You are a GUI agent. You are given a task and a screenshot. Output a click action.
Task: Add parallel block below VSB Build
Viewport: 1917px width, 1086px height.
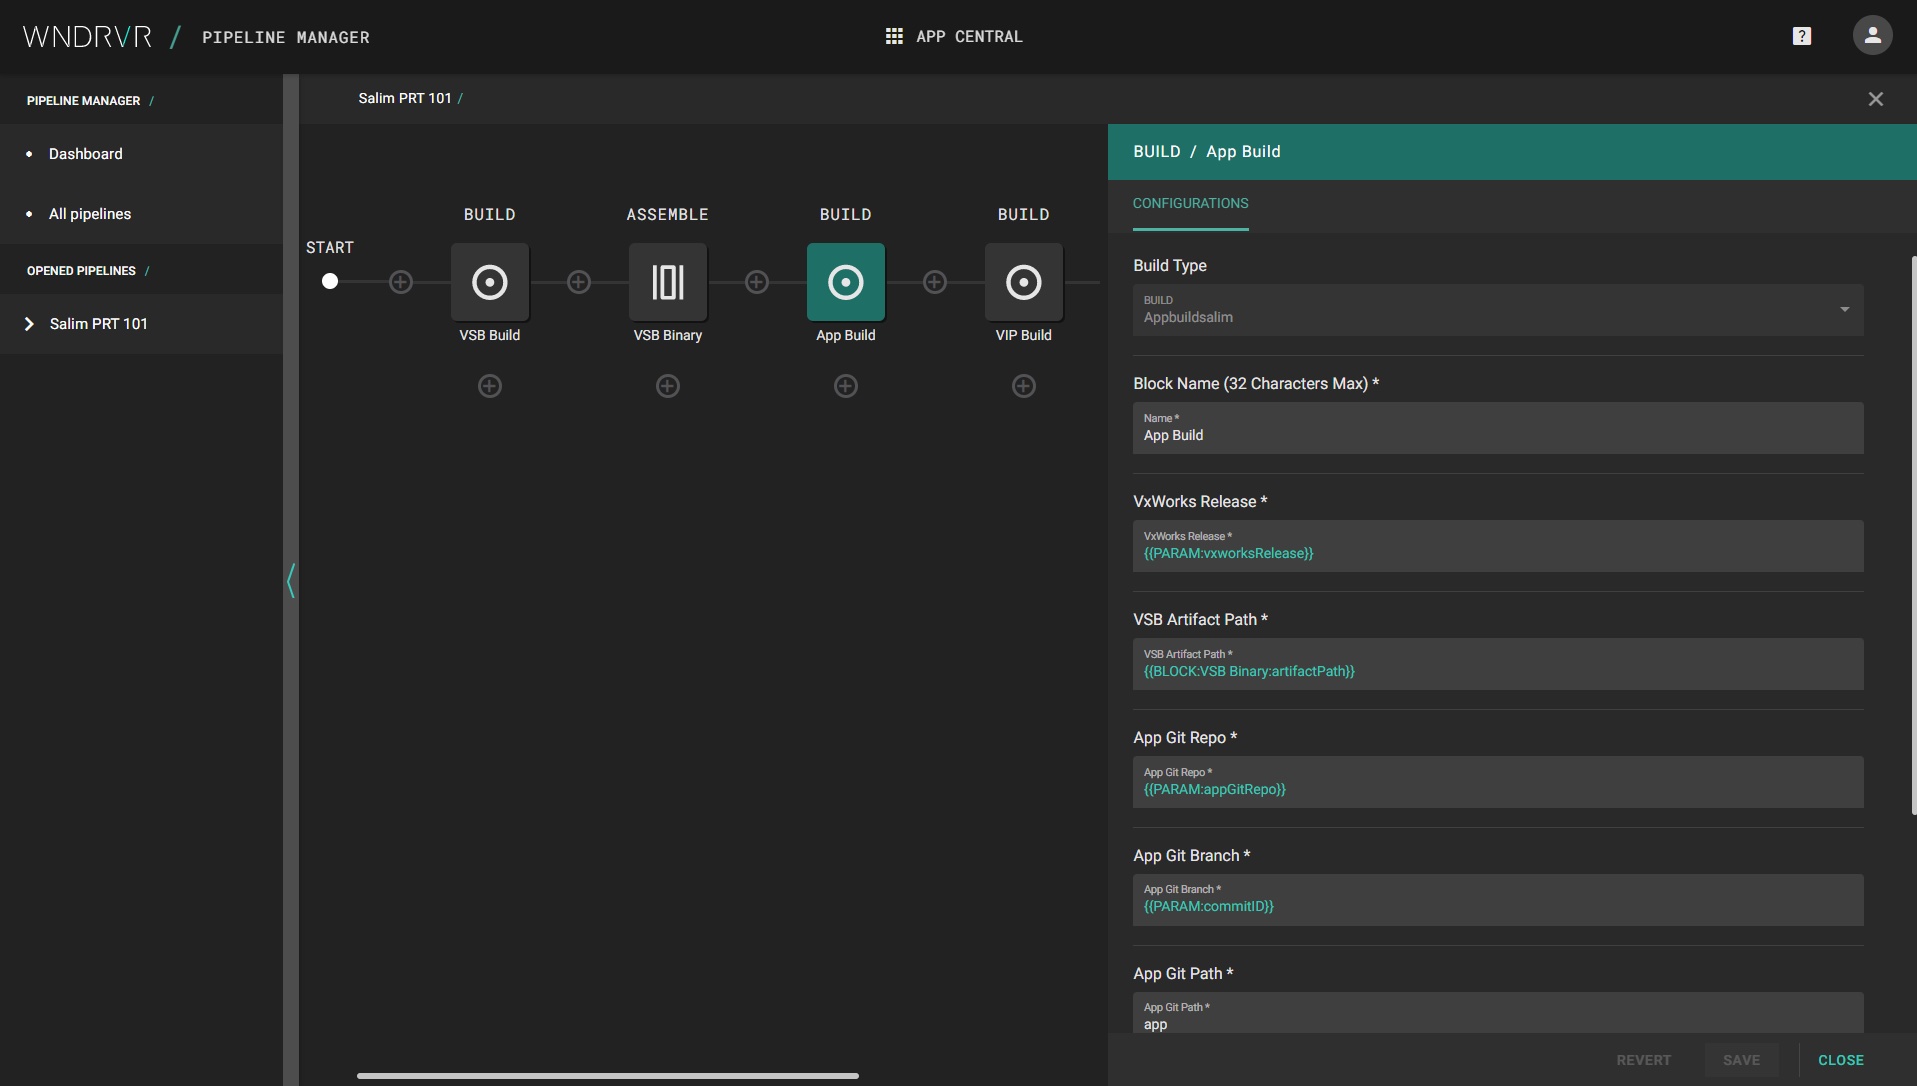[490, 386]
